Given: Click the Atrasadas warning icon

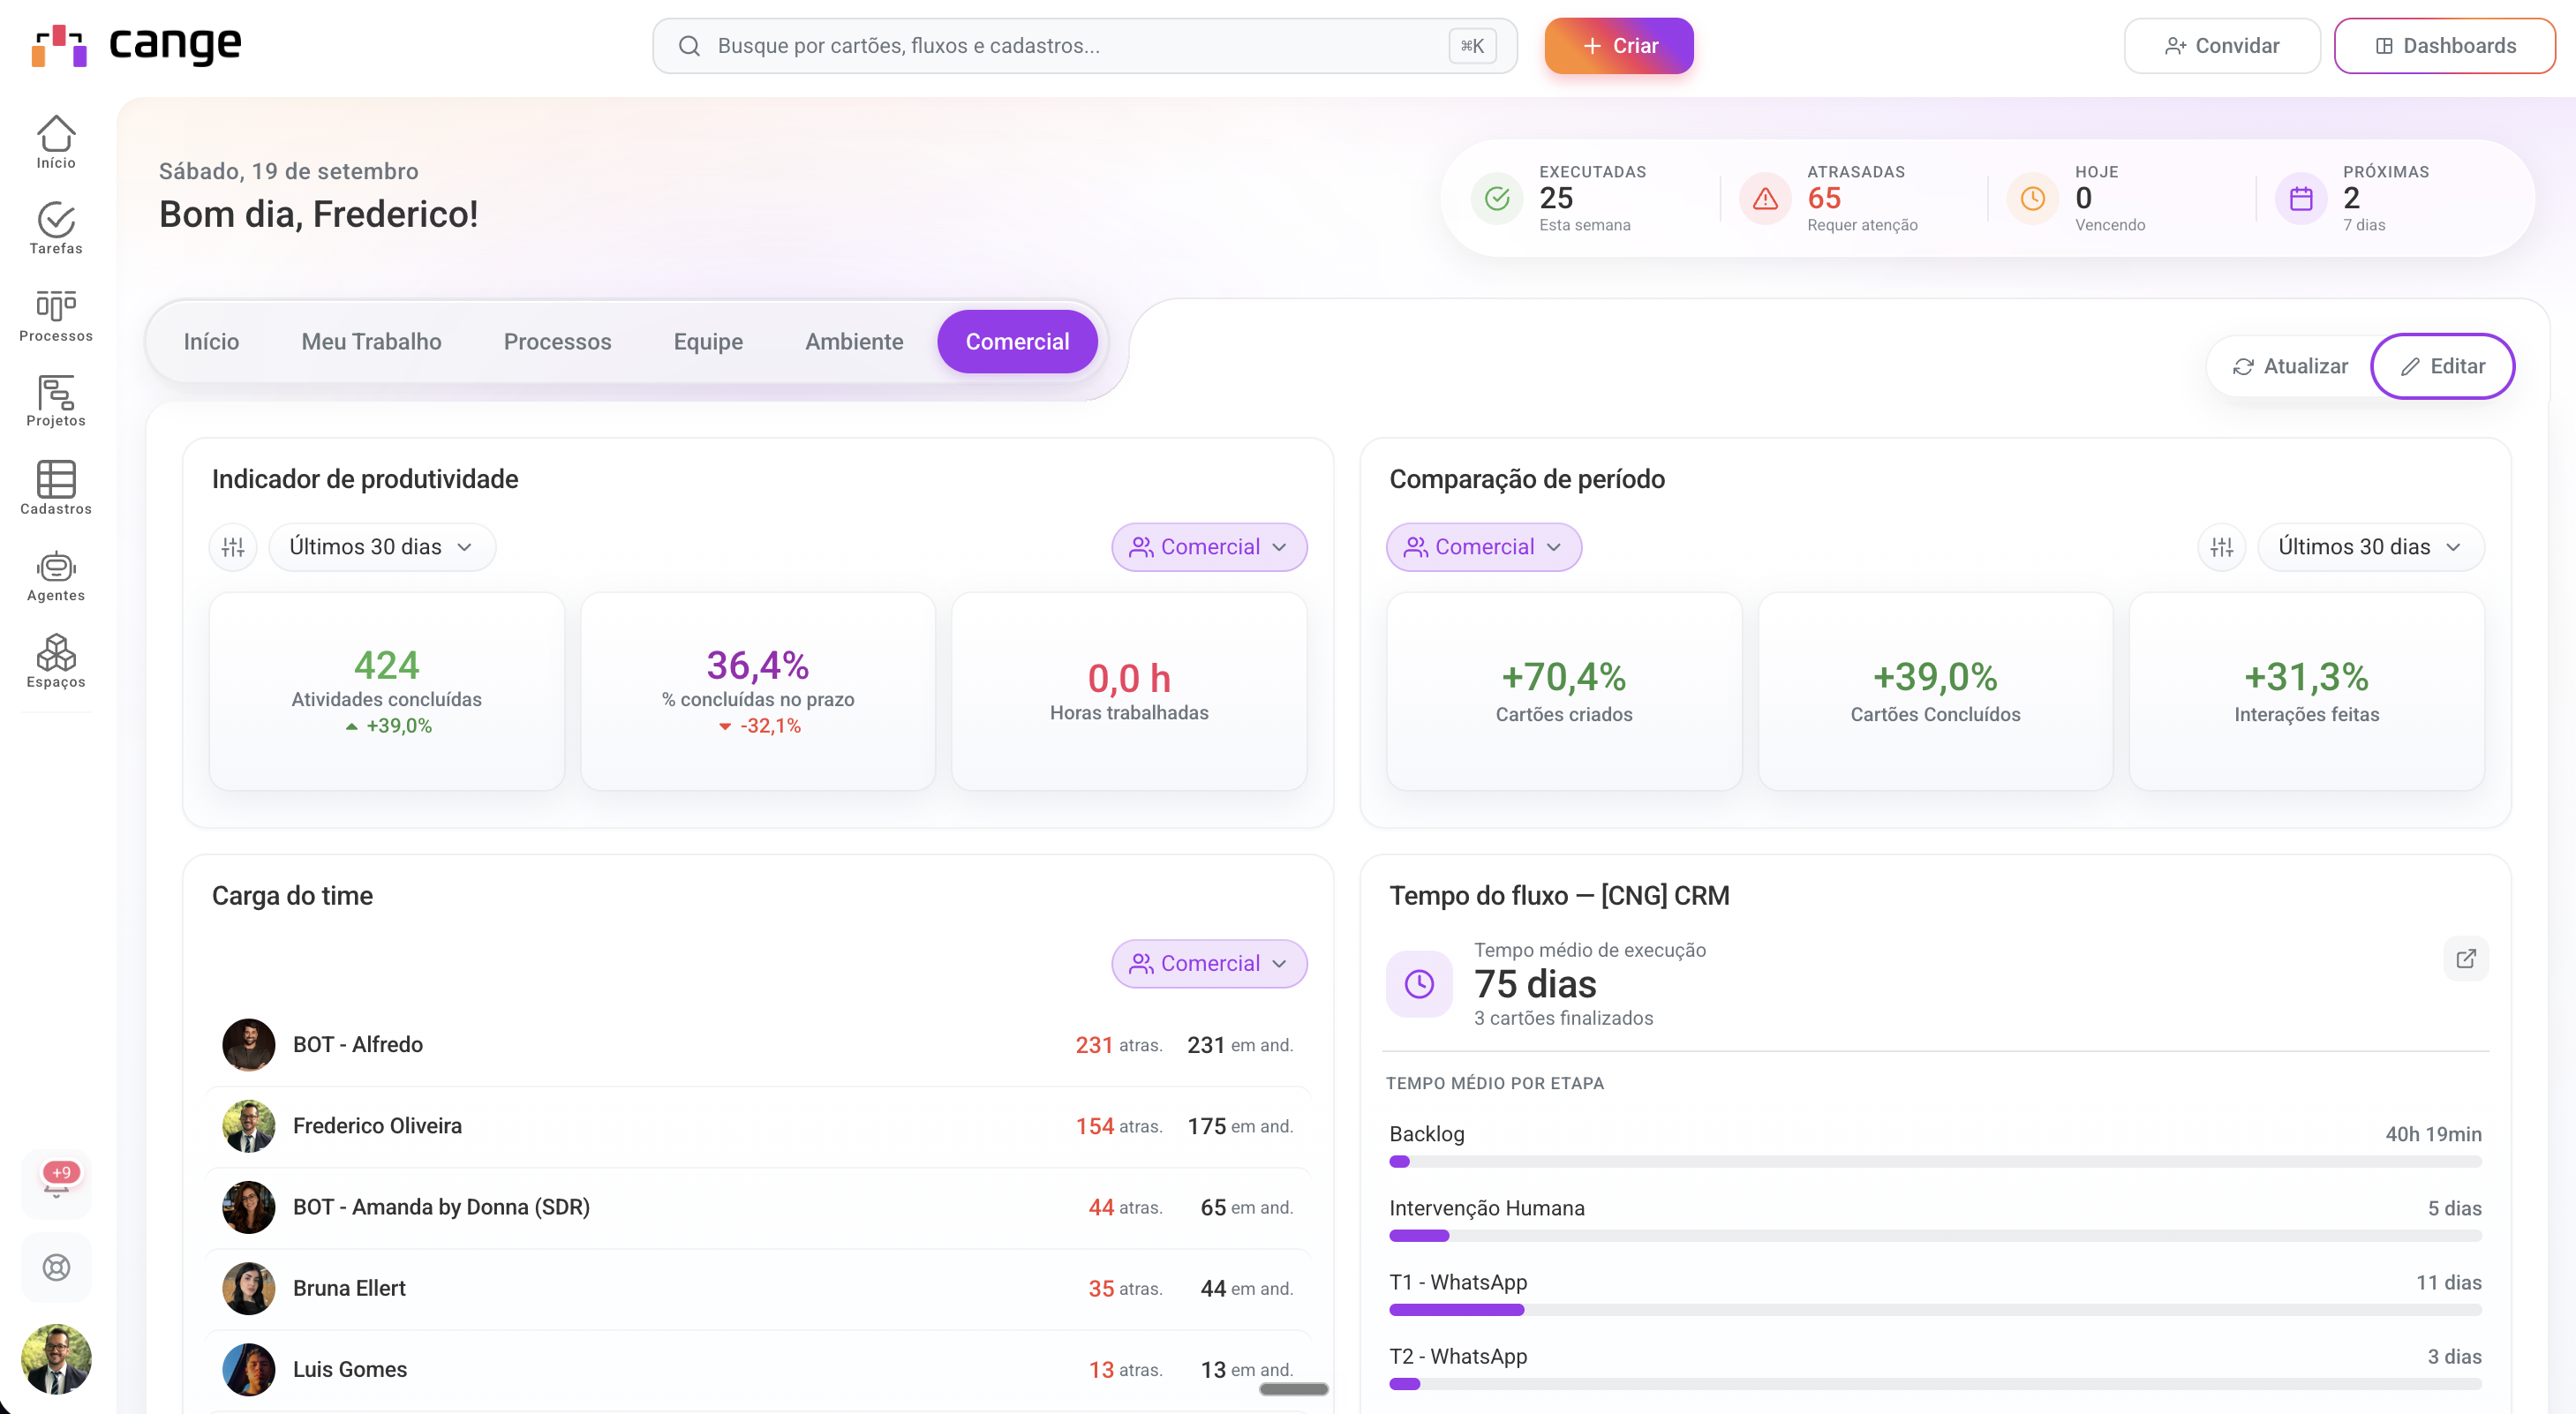Looking at the screenshot, I should point(1765,198).
